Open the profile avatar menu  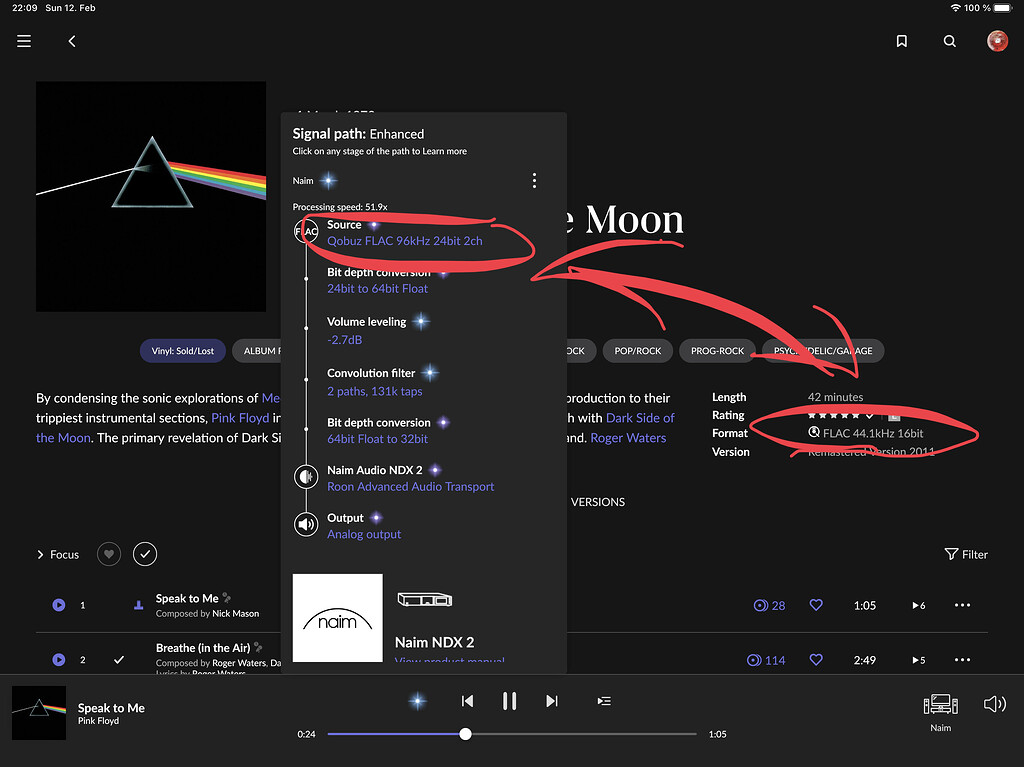(997, 41)
